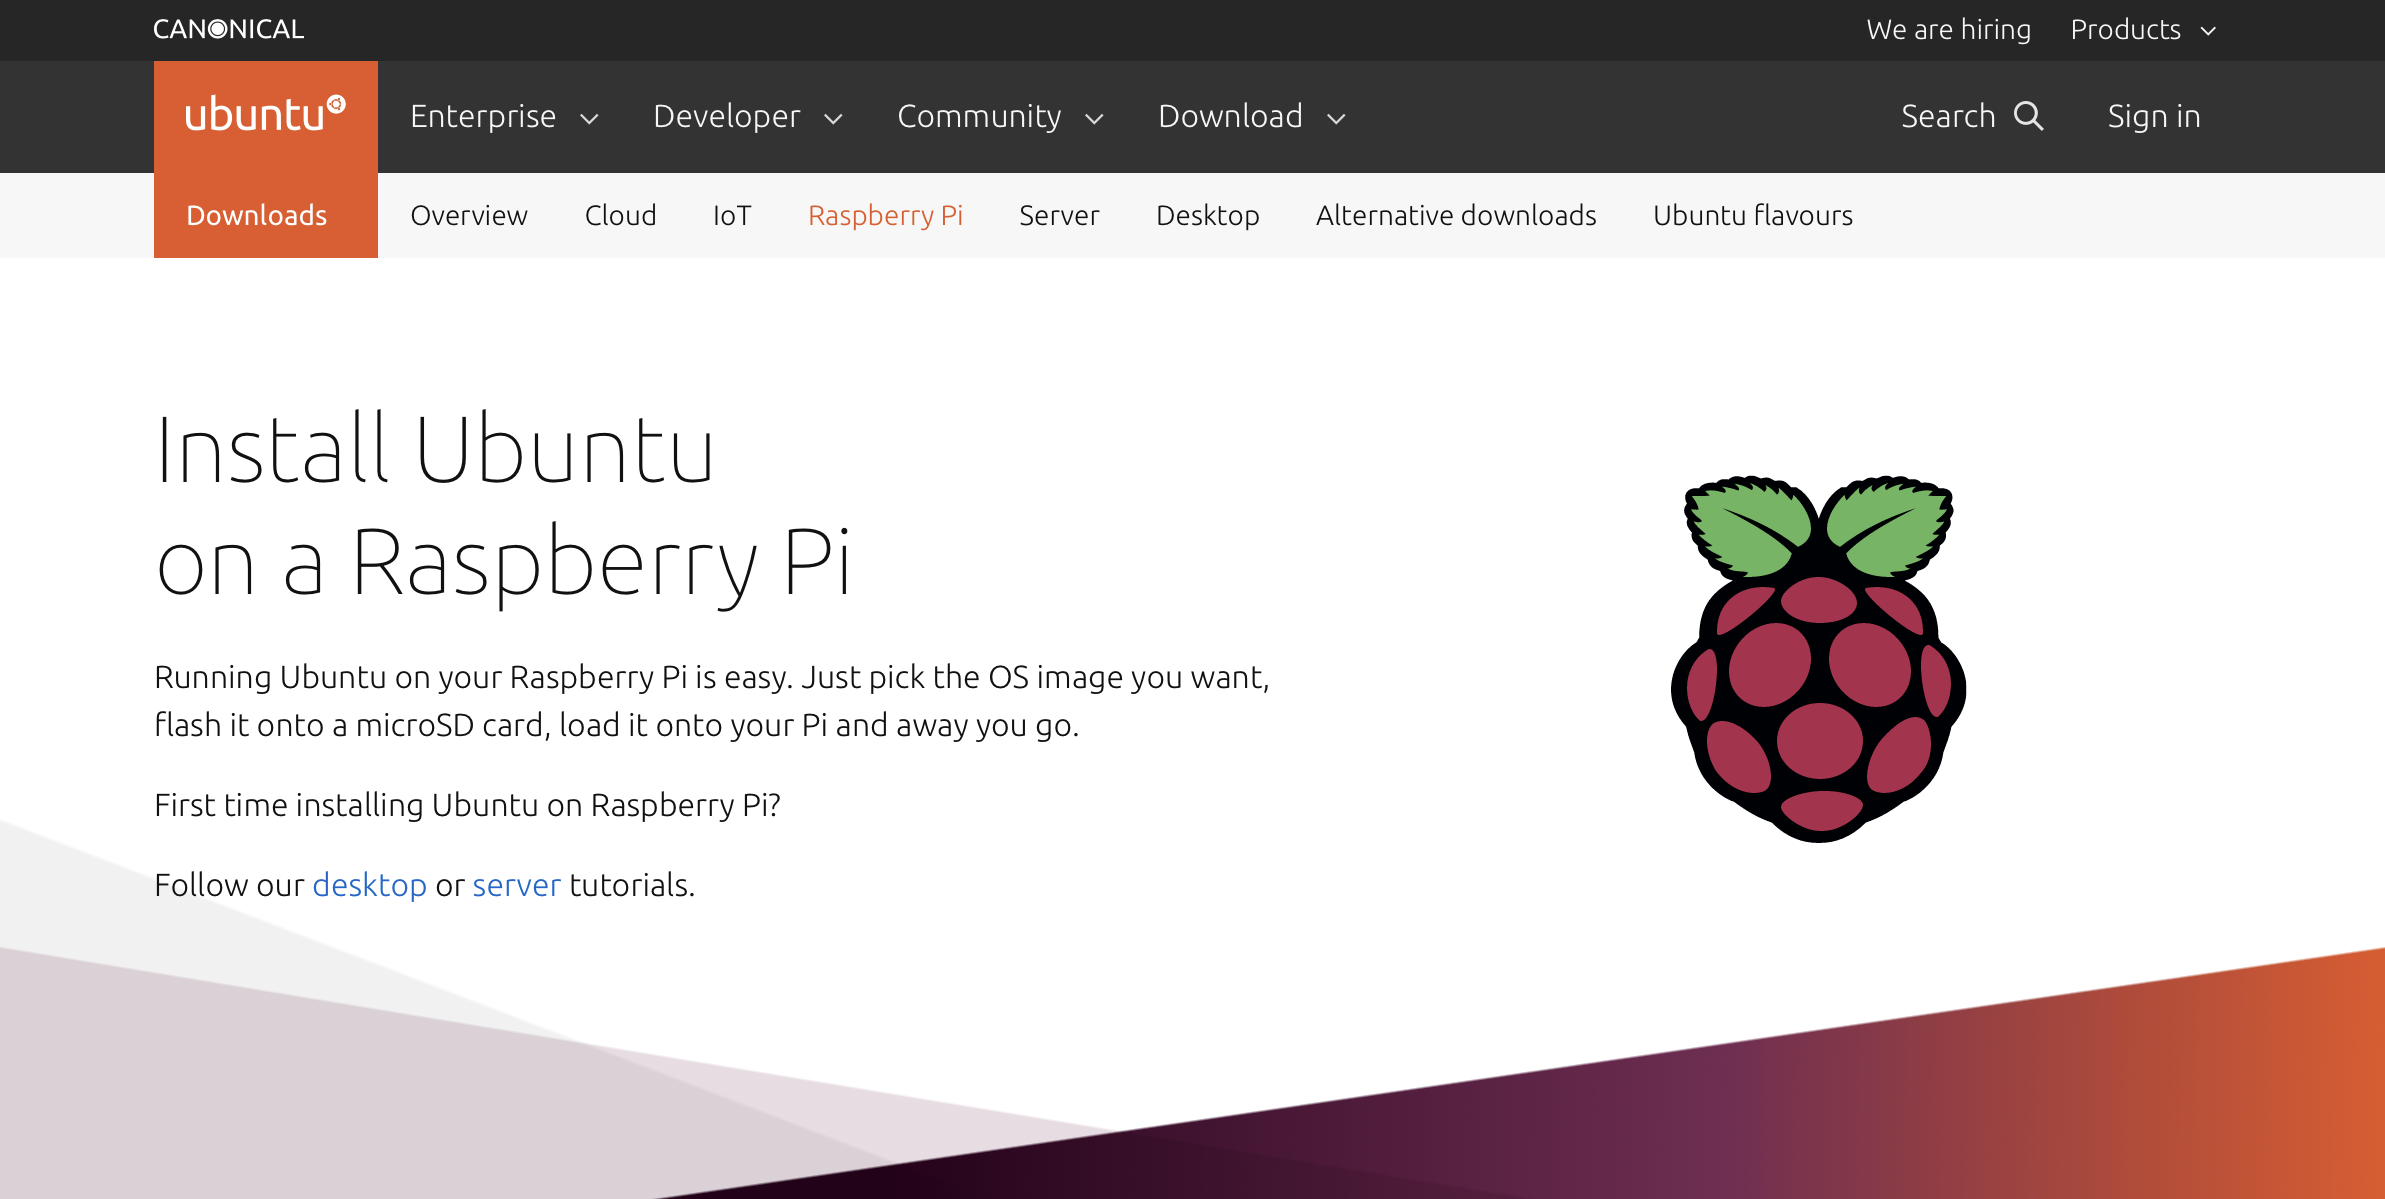Open the Download dropdown menu

point(1251,117)
